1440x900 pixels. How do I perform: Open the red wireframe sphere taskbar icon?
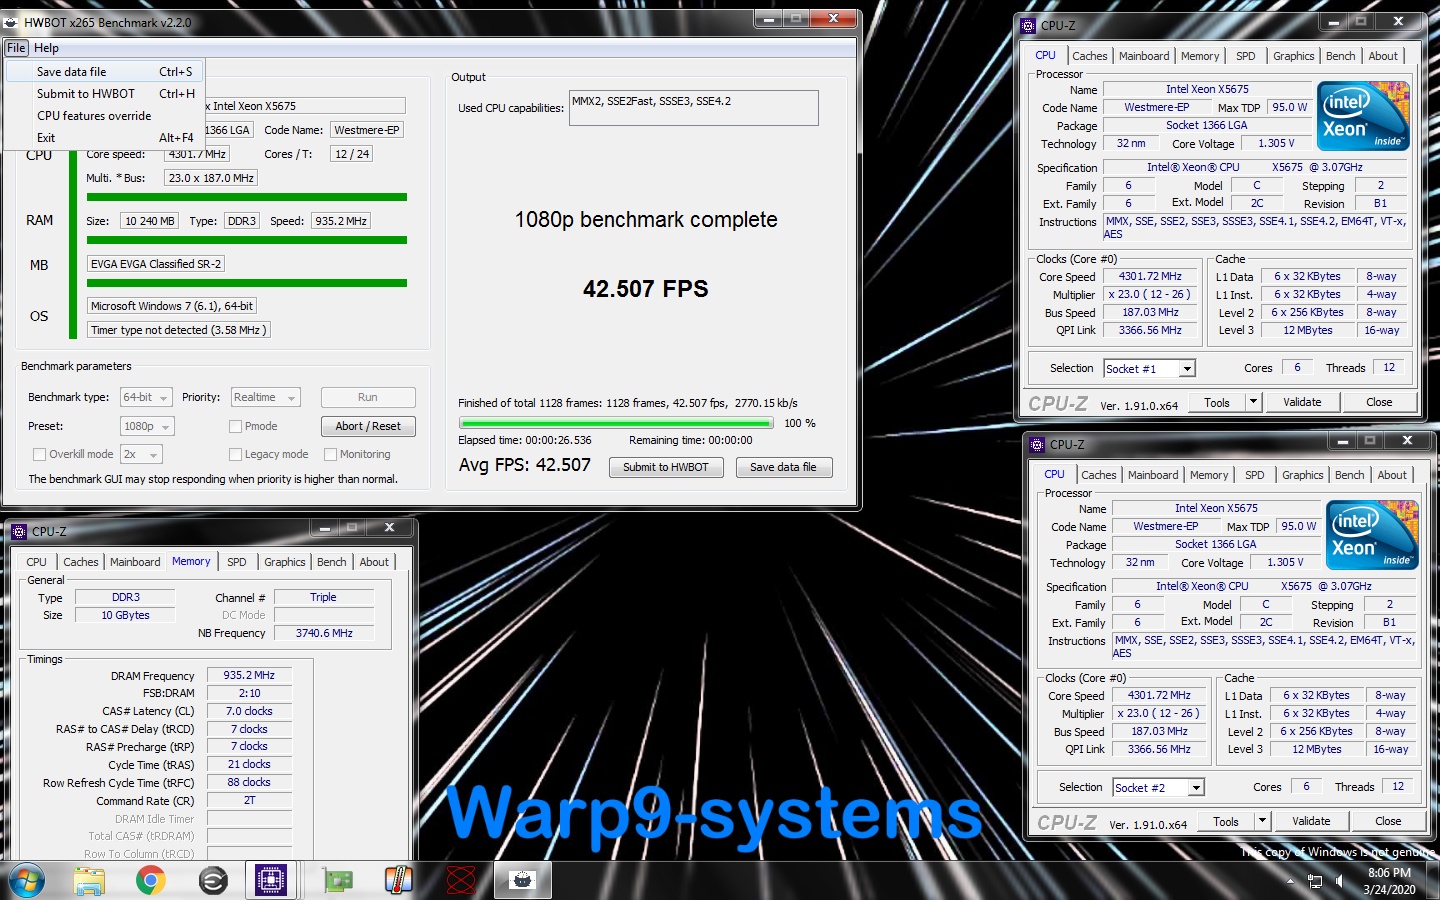460,880
